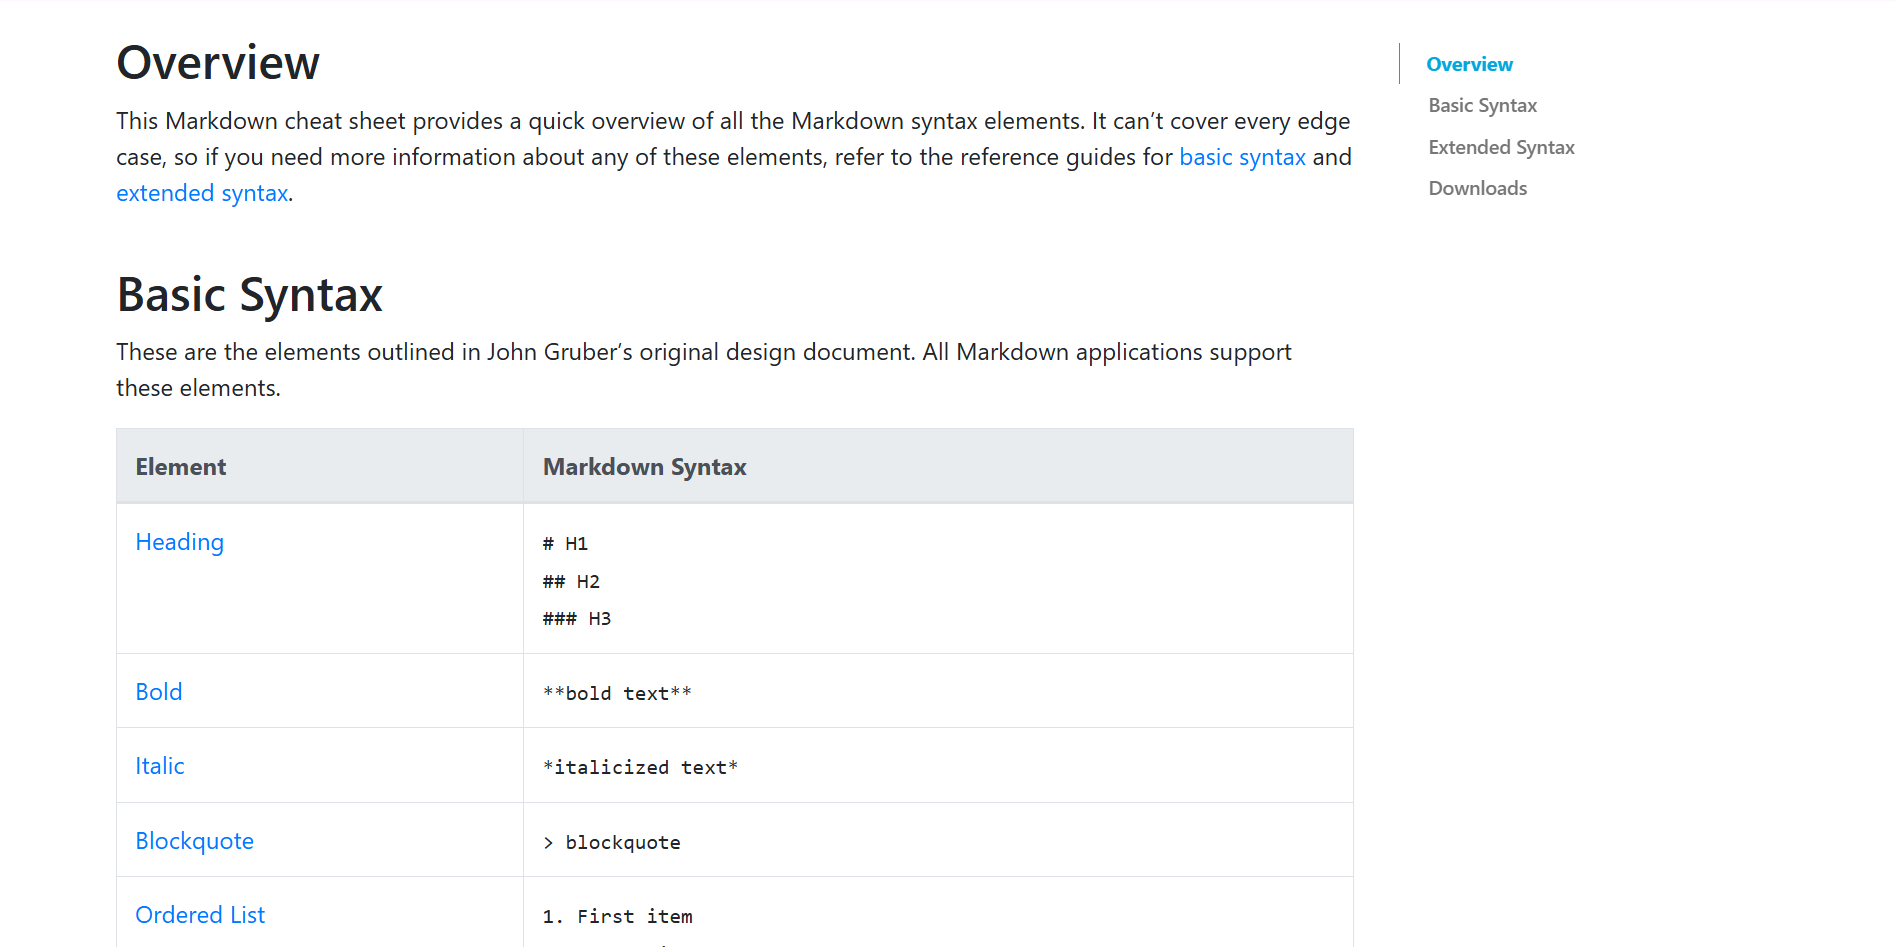Viewport: 1897px width, 947px height.
Task: Click the *italicized text* code sample
Action: pyautogui.click(x=640, y=767)
